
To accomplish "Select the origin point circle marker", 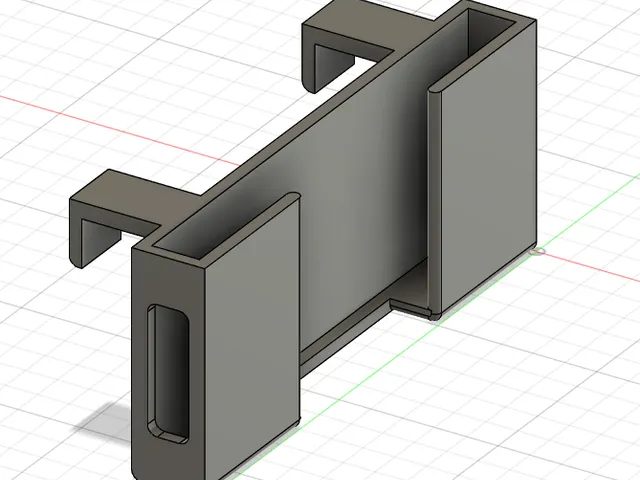I will click(x=538, y=252).
